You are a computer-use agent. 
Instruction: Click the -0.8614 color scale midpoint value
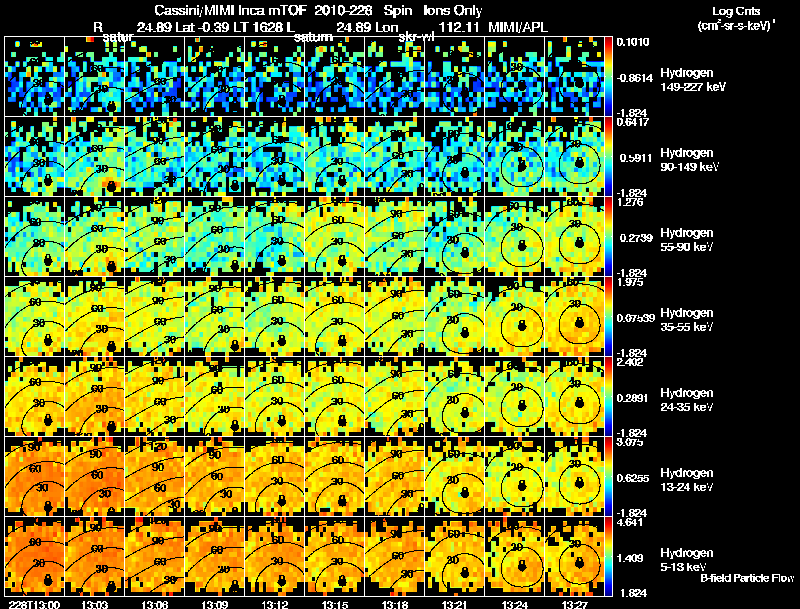pos(634,78)
